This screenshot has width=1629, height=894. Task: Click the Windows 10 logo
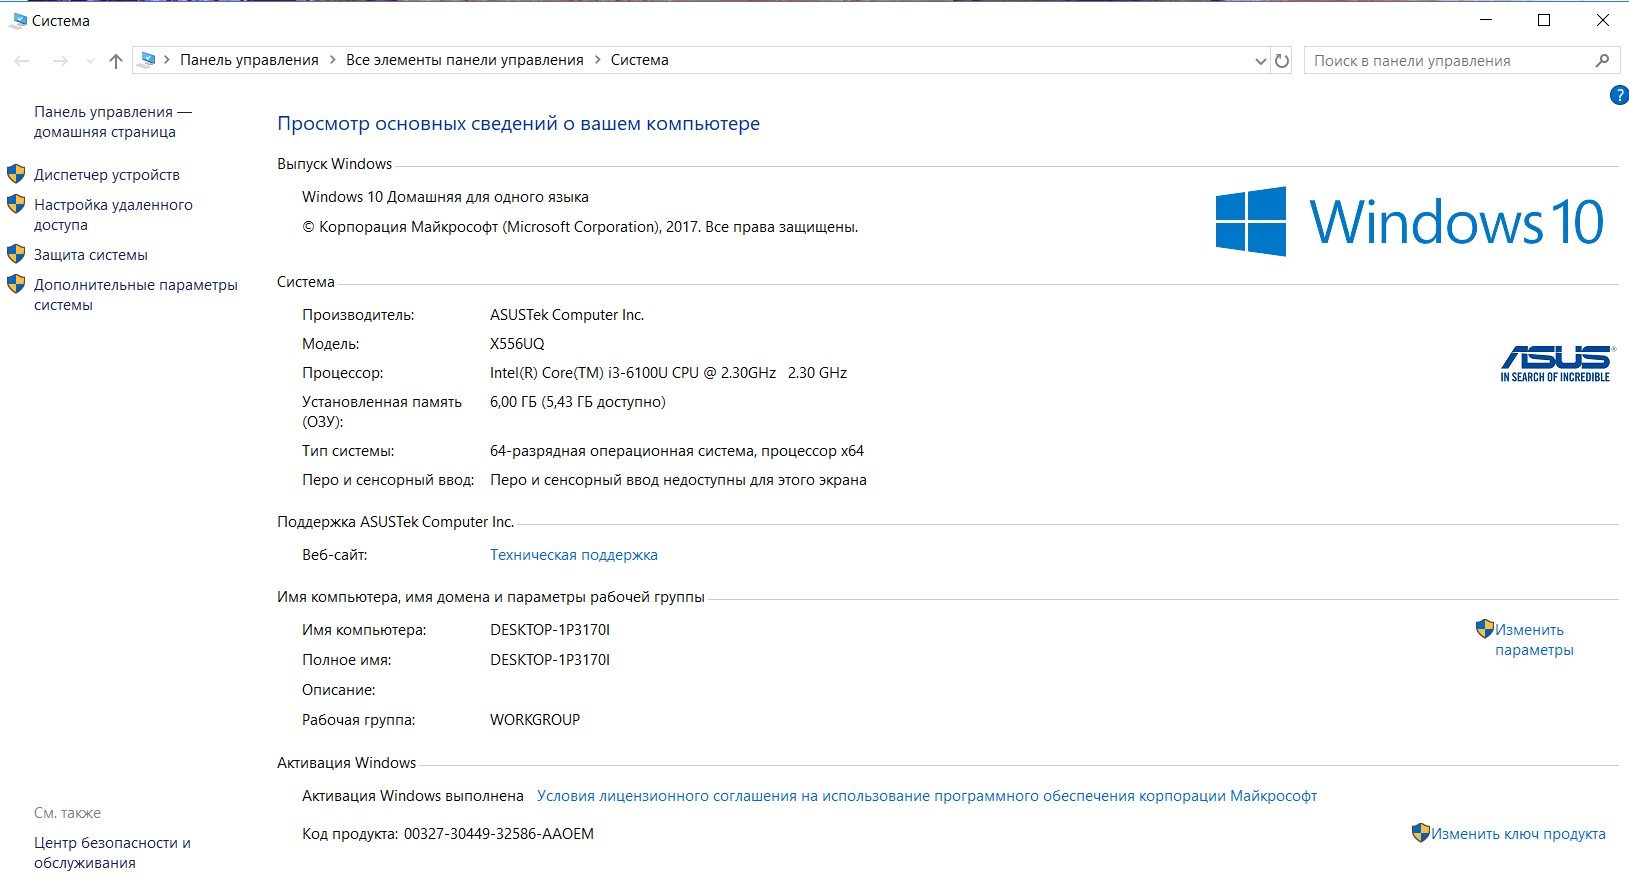pyautogui.click(x=1410, y=221)
